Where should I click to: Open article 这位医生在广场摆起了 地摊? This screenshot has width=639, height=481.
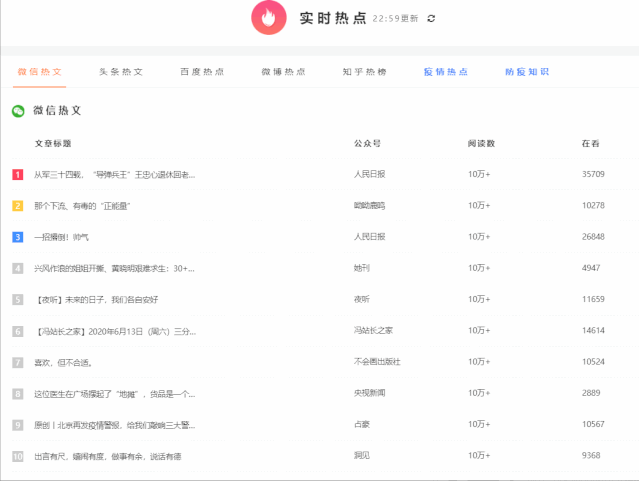pos(115,394)
